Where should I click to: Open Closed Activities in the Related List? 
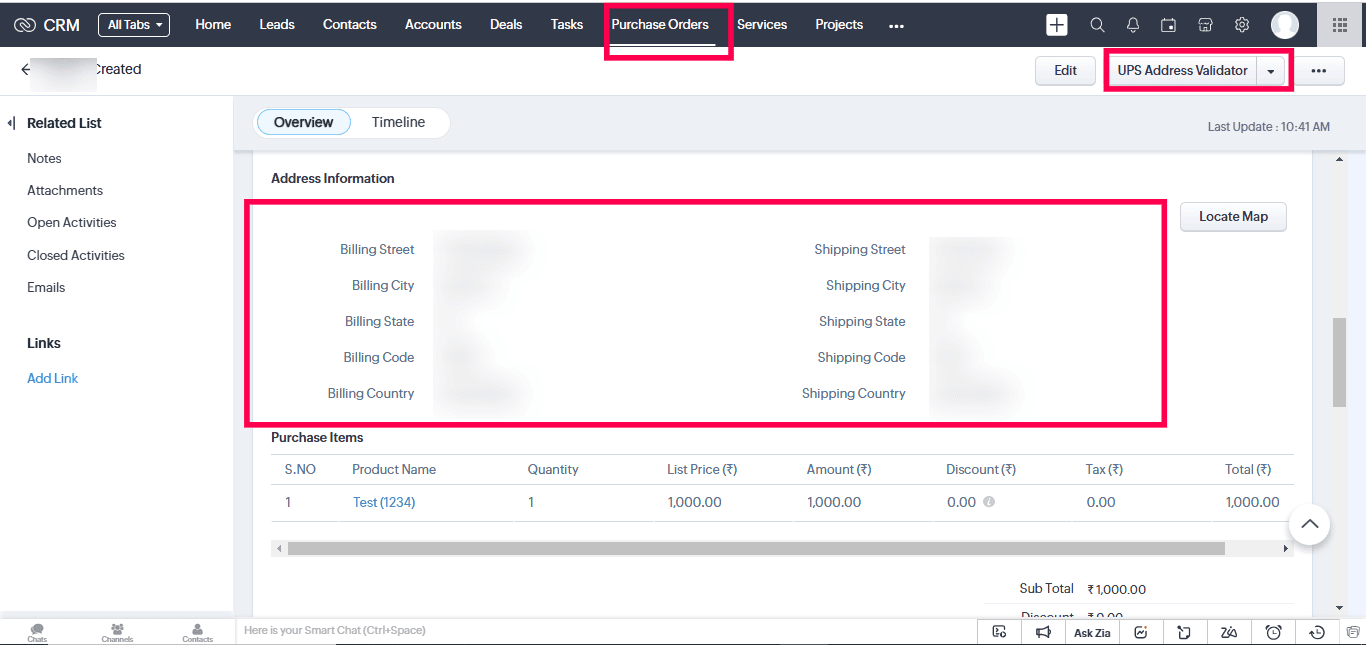76,255
